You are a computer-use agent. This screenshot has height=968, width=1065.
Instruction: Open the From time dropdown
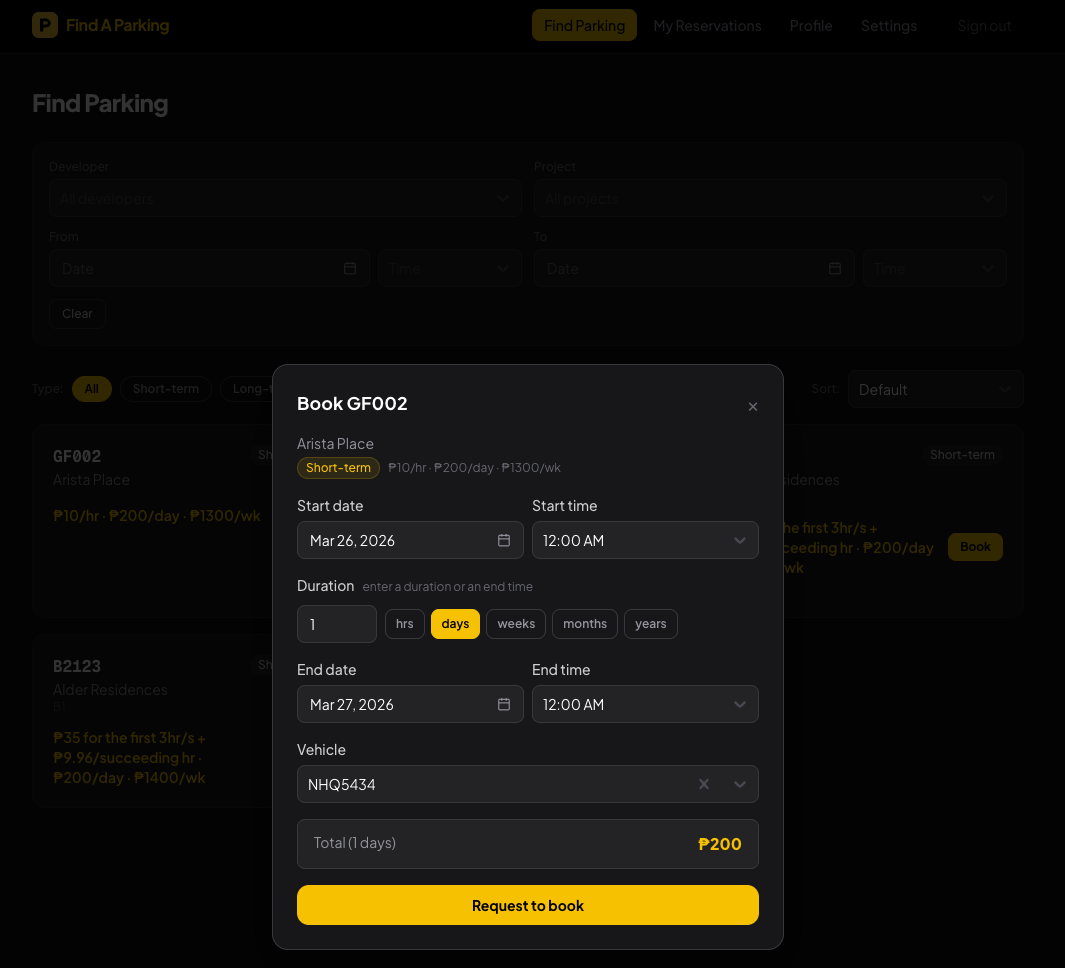tap(450, 268)
